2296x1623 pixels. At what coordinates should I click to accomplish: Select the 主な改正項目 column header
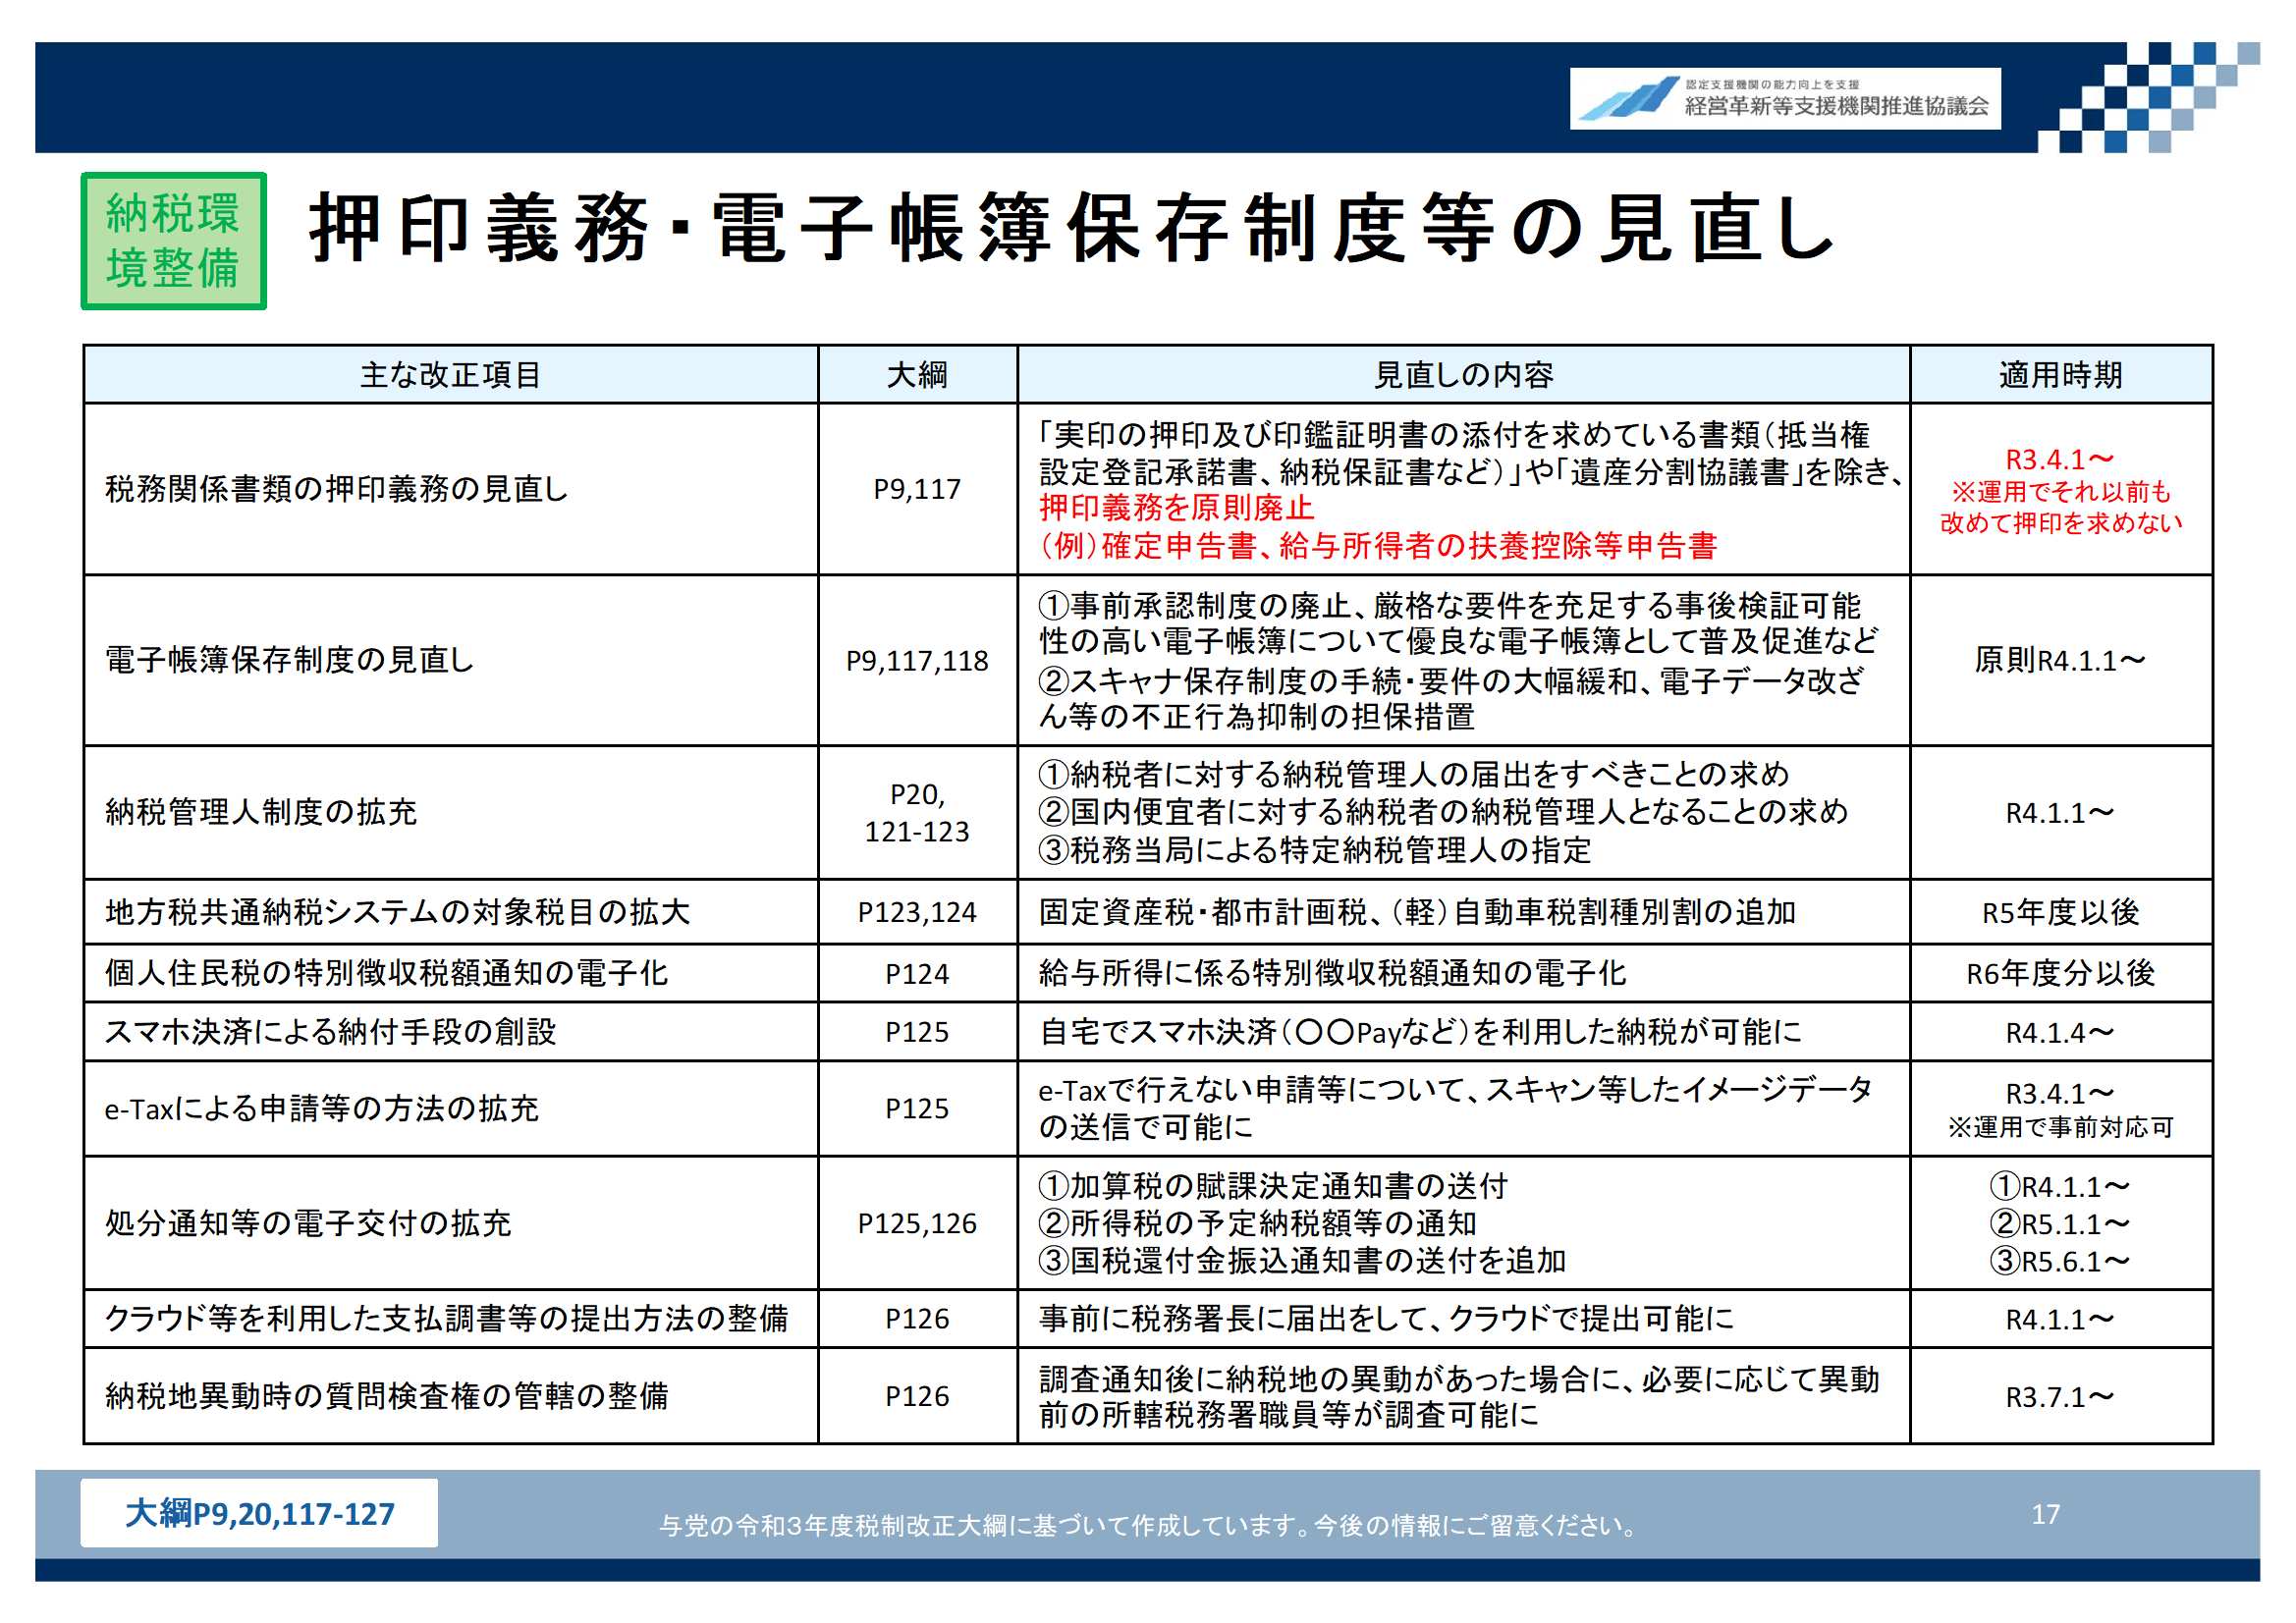(450, 375)
